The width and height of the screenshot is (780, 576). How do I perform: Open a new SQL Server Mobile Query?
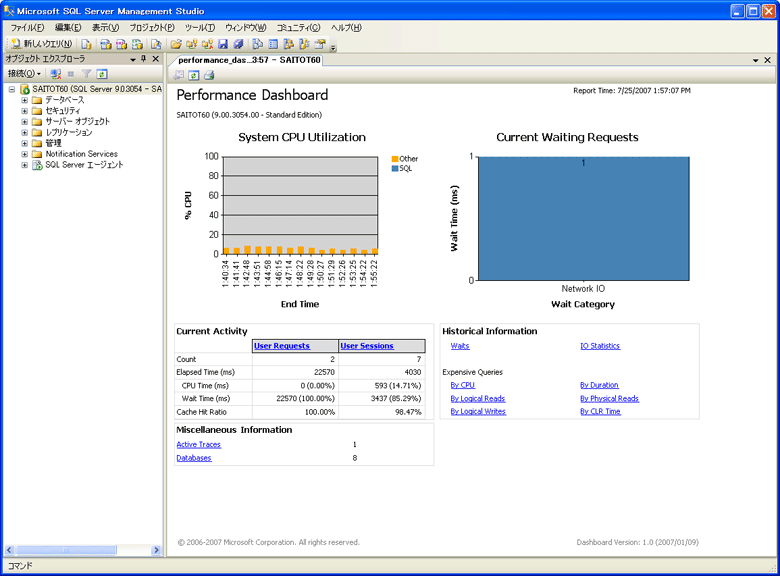156,44
